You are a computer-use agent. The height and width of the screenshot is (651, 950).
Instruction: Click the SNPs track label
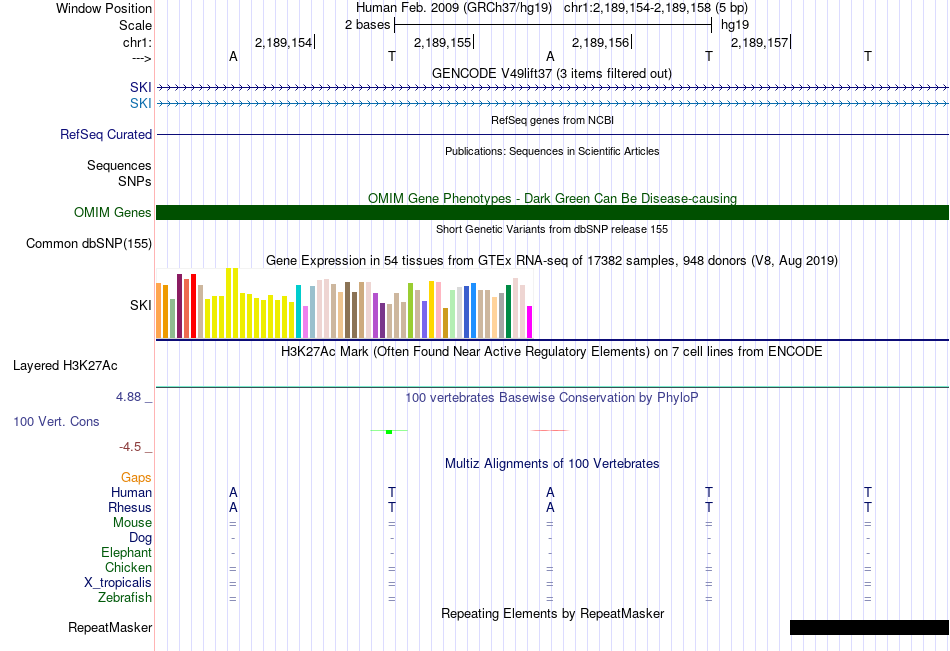click(x=135, y=181)
